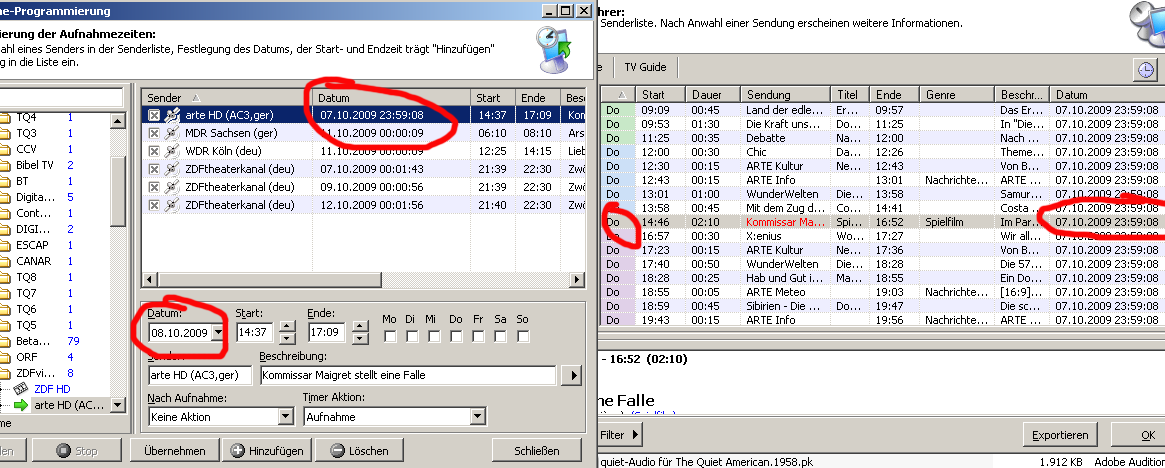Screen dimensions: 1165x468
Task: Click the plus icon on Hinzufügen button
Action: pyautogui.click(x=239, y=451)
